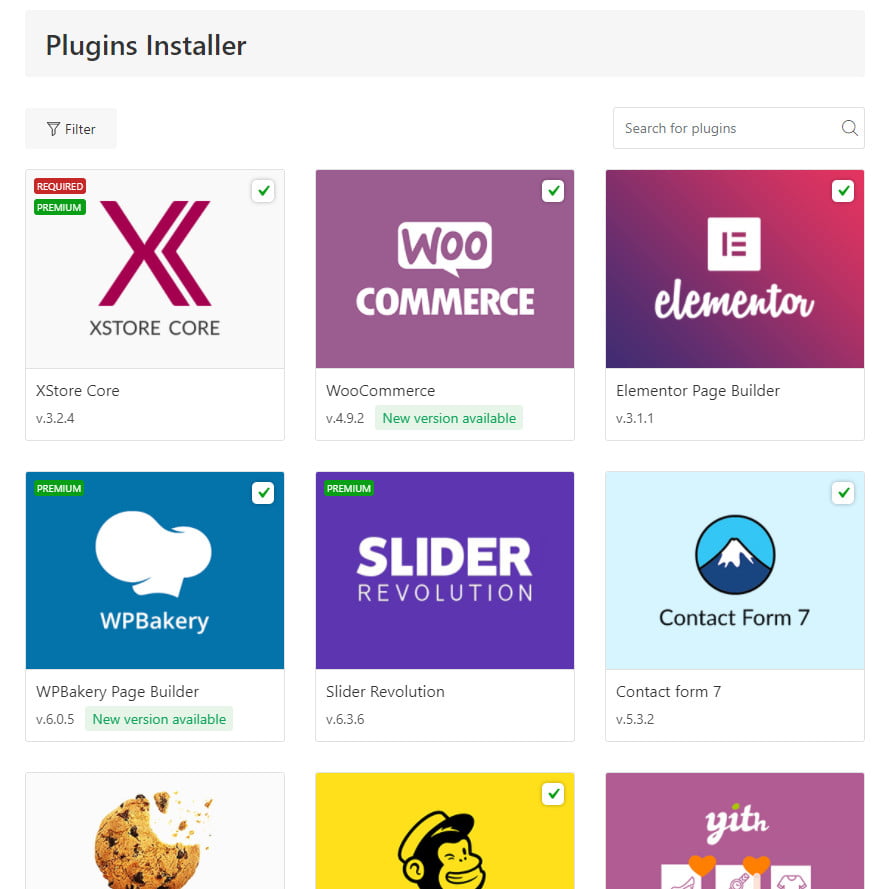Open the WooCommerce logo thumbnail

click(445, 269)
